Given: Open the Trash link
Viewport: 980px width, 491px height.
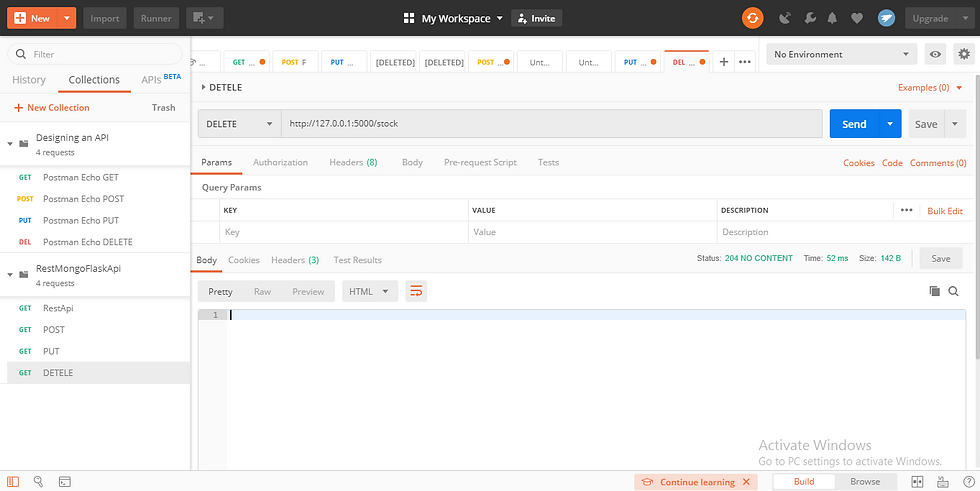Looking at the screenshot, I should tap(163, 107).
